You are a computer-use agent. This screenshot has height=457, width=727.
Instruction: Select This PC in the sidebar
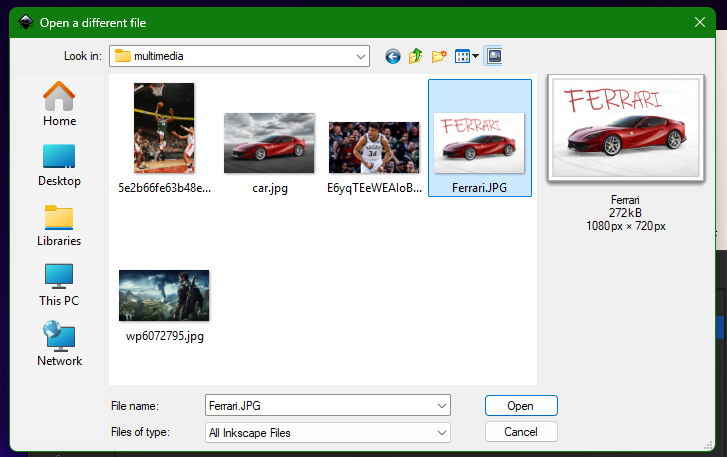[x=59, y=285]
